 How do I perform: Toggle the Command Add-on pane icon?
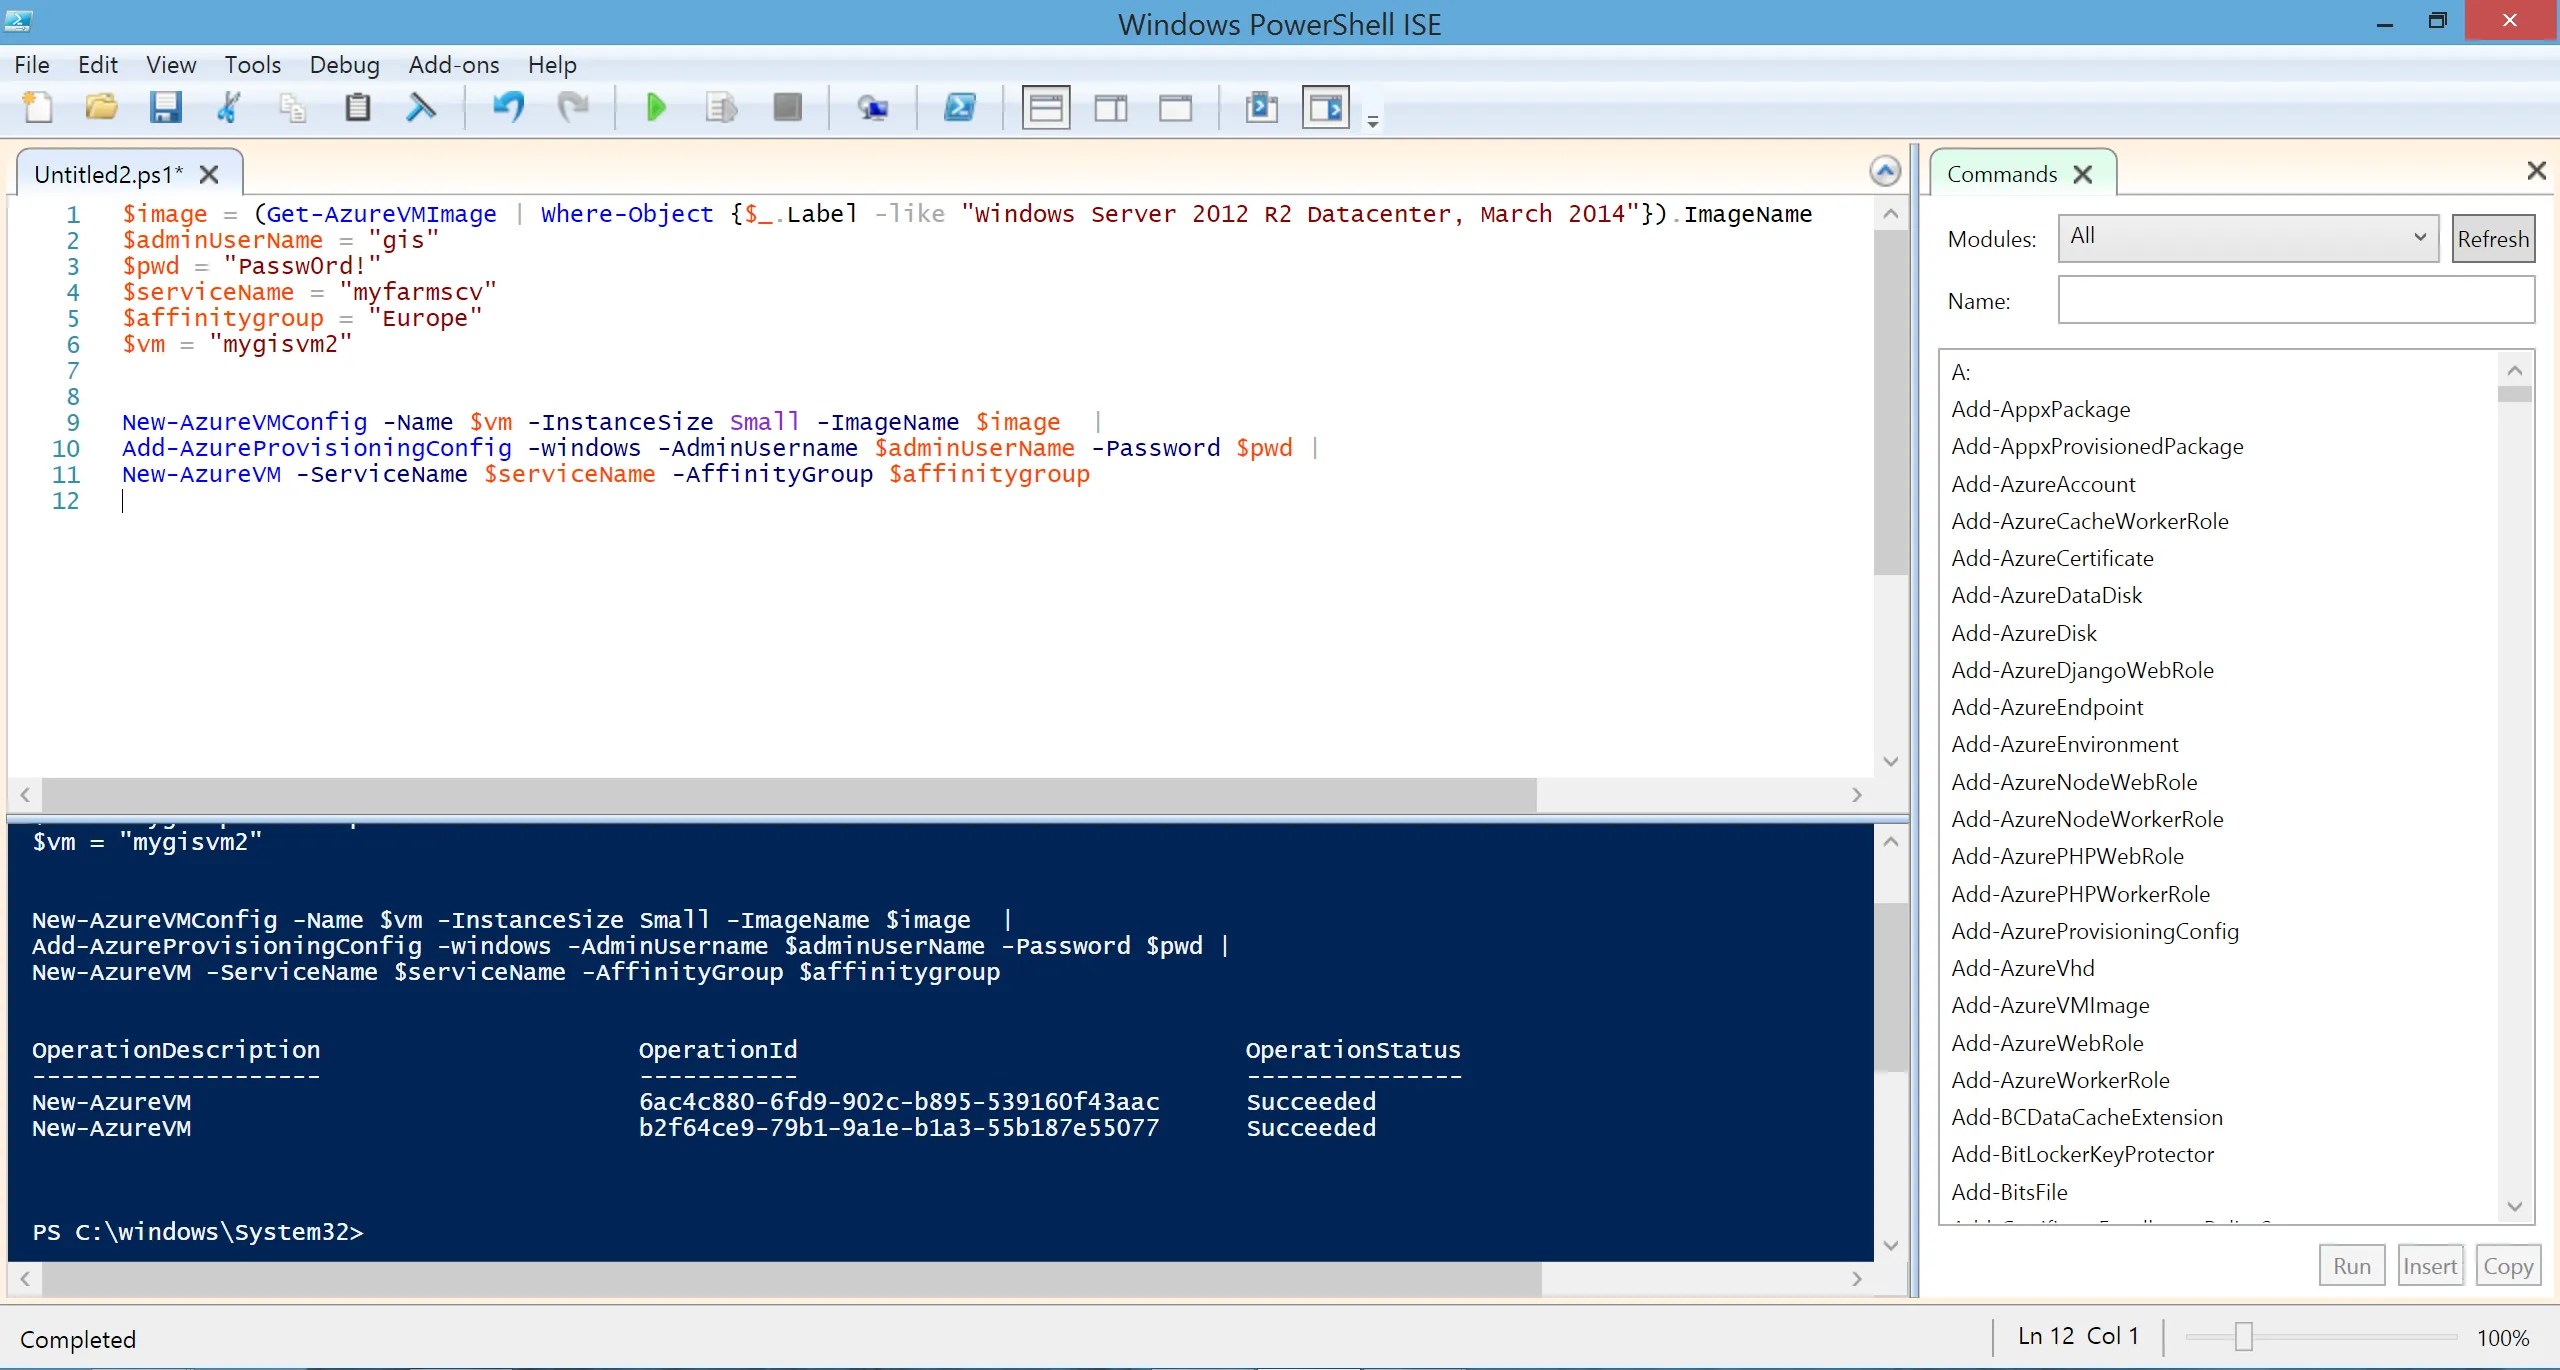(1327, 107)
